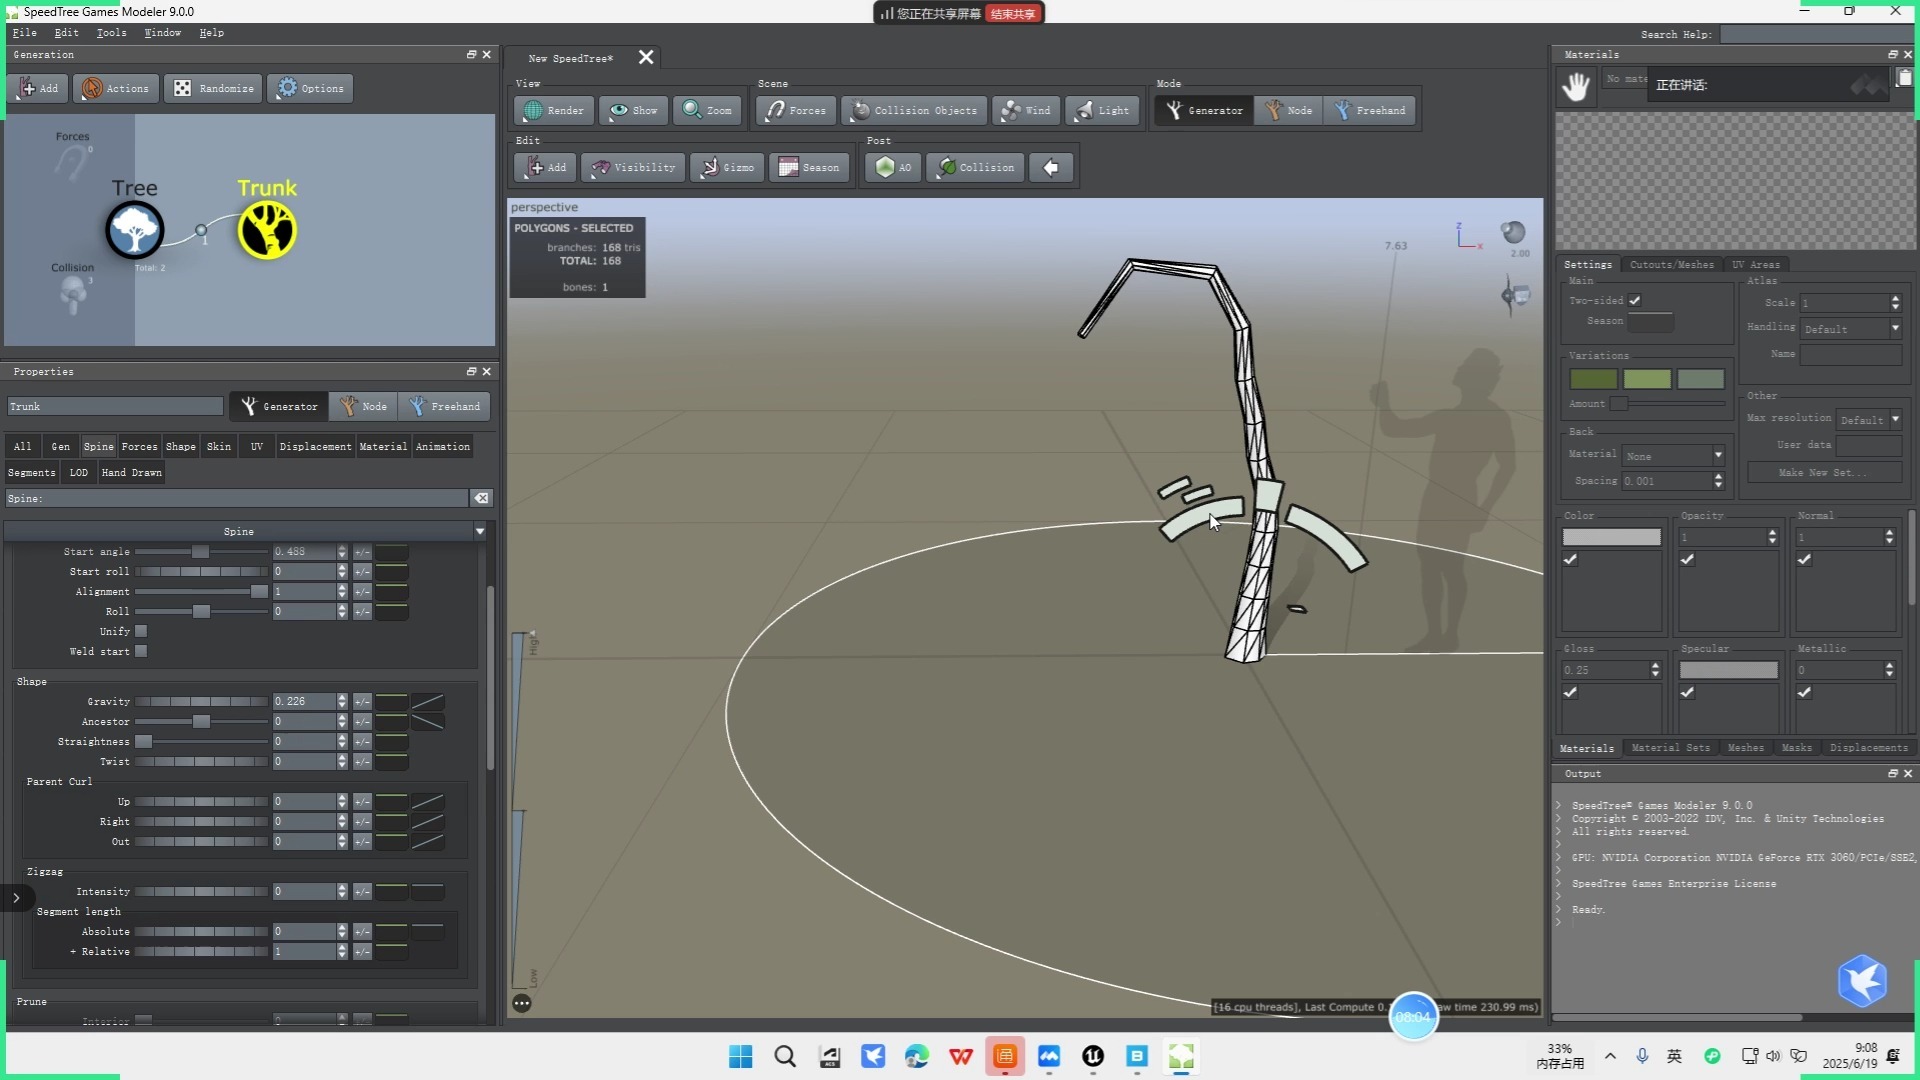The width and height of the screenshot is (1920, 1080).
Task: Open the Back Material None dropdown
Action: coord(1674,456)
